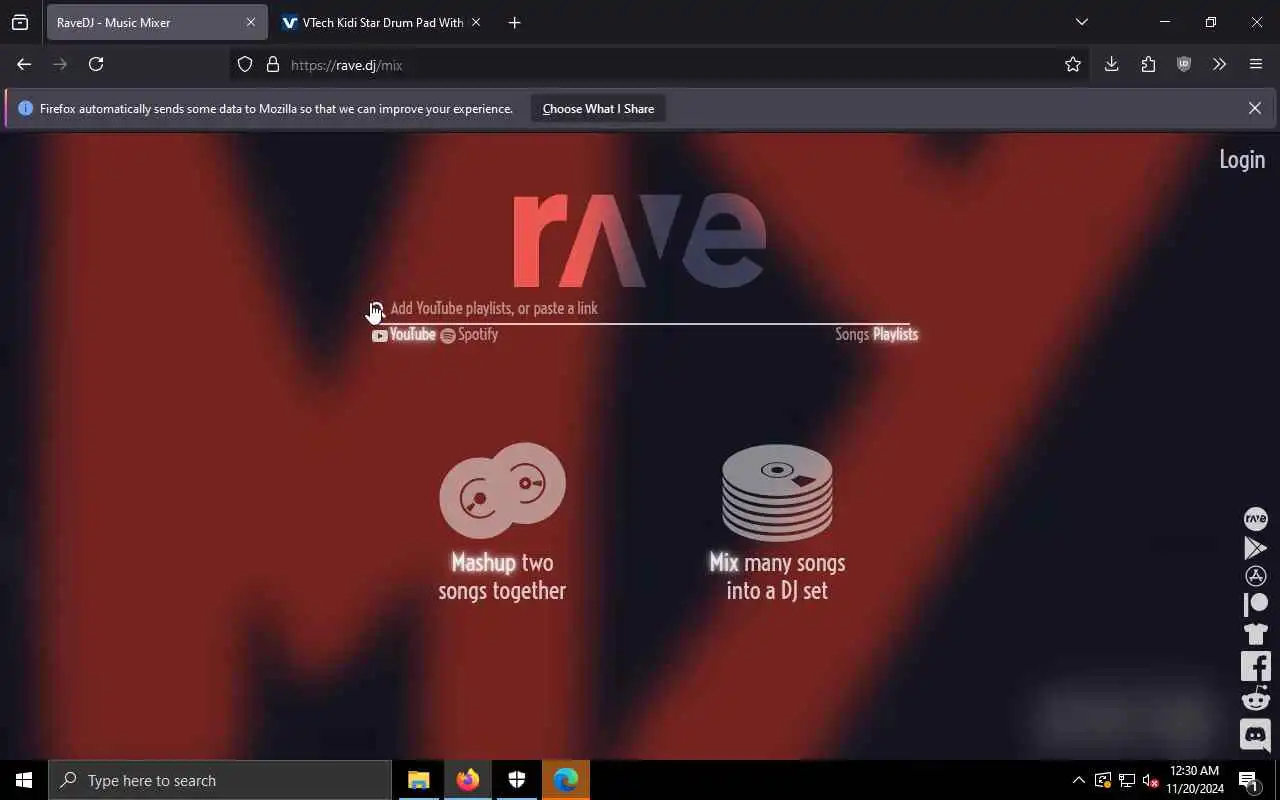Click the Rave logo icon in sidebar
The height and width of the screenshot is (800, 1280).
pos(1255,519)
